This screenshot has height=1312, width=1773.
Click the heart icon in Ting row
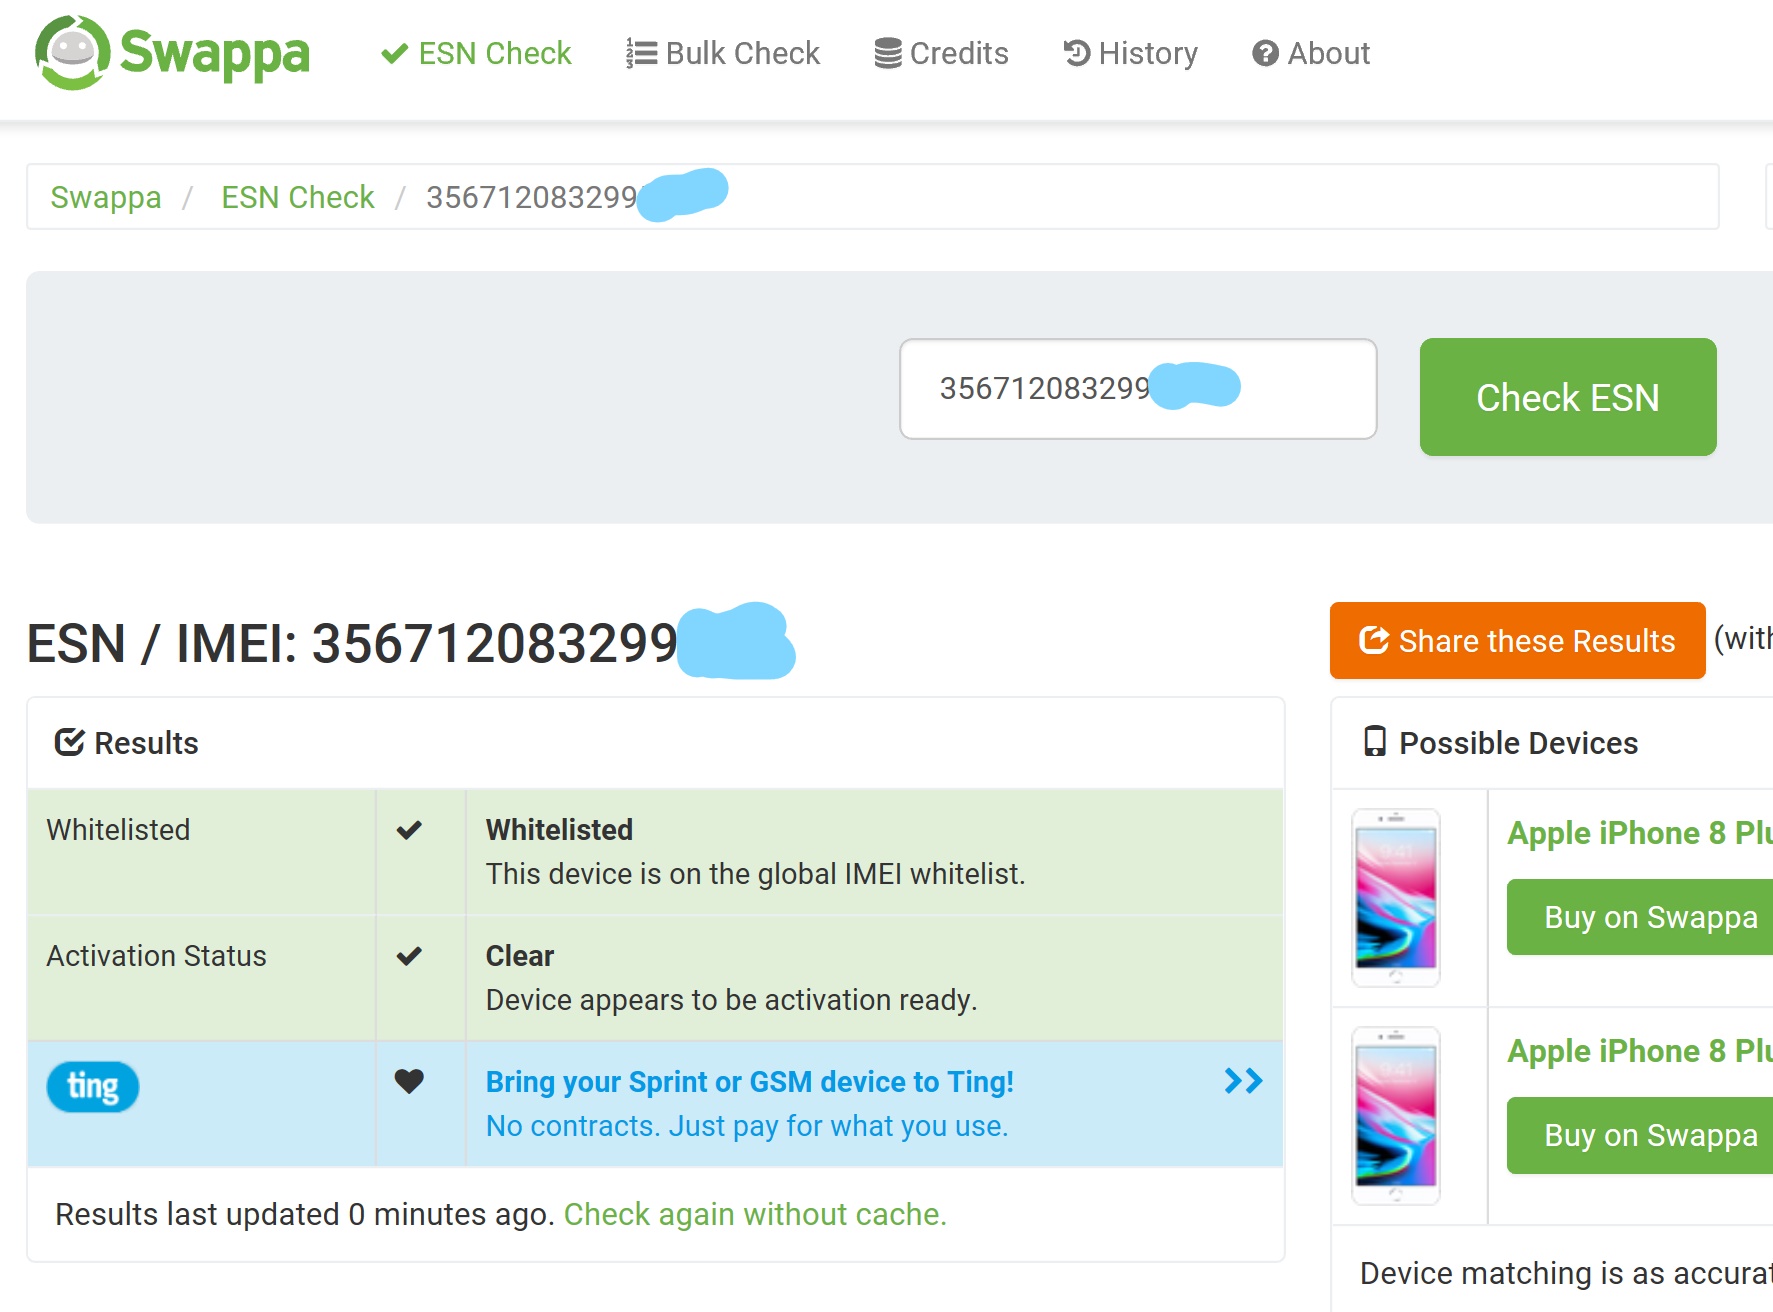coord(409,1081)
